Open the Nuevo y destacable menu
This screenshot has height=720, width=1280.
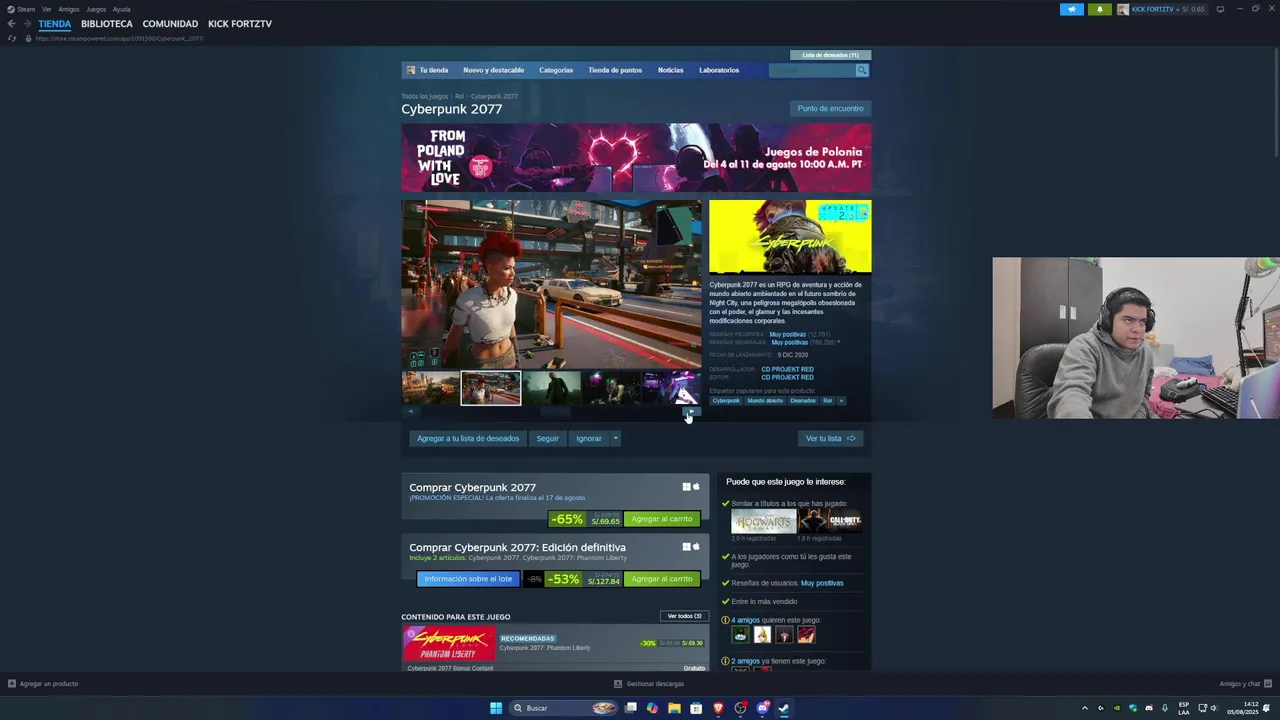click(x=493, y=70)
